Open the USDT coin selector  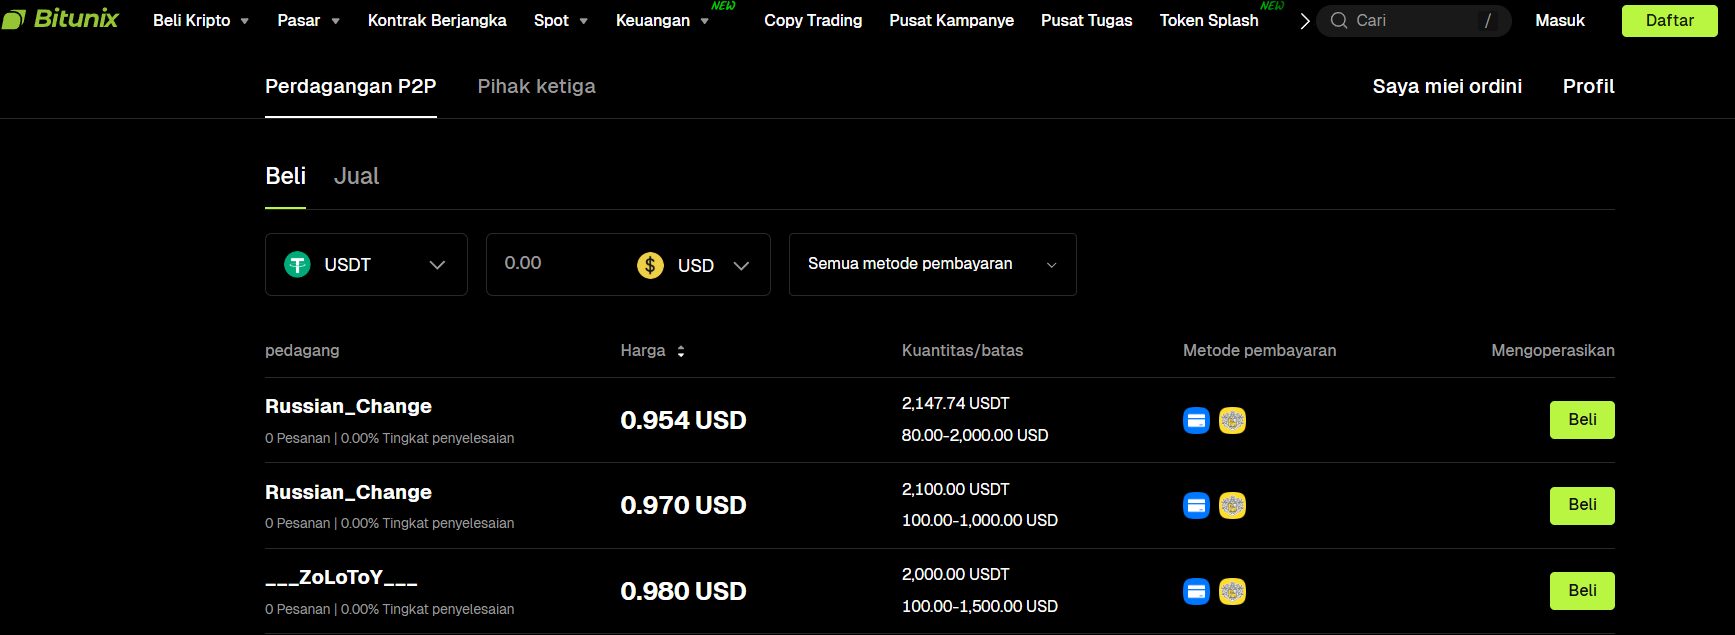click(x=366, y=265)
